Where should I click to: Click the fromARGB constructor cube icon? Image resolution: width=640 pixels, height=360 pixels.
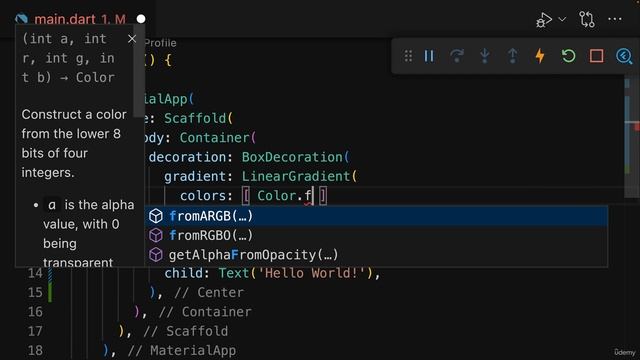pos(156,216)
